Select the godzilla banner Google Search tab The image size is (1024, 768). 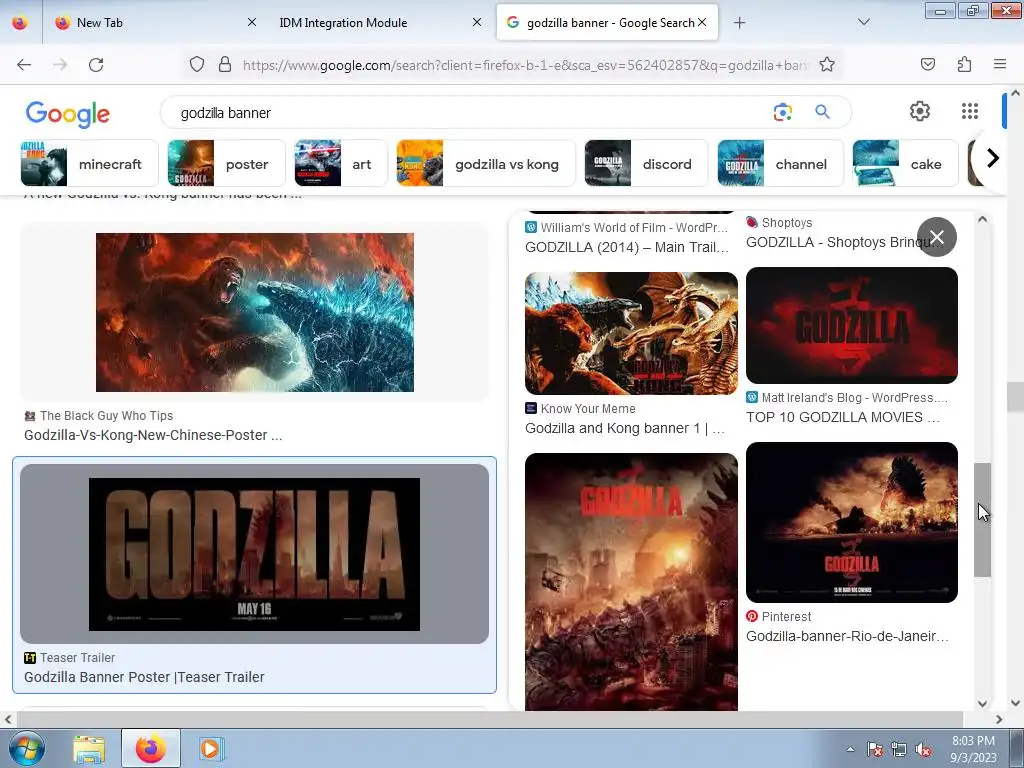(x=607, y=22)
